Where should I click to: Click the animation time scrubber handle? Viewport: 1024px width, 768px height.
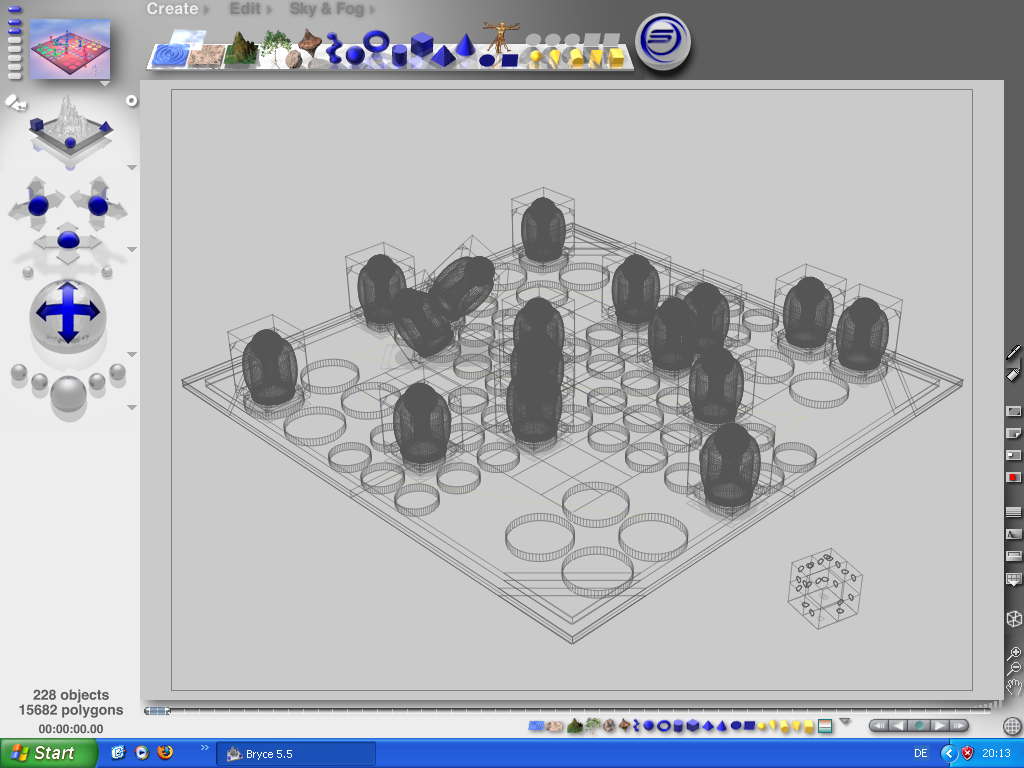pos(157,711)
